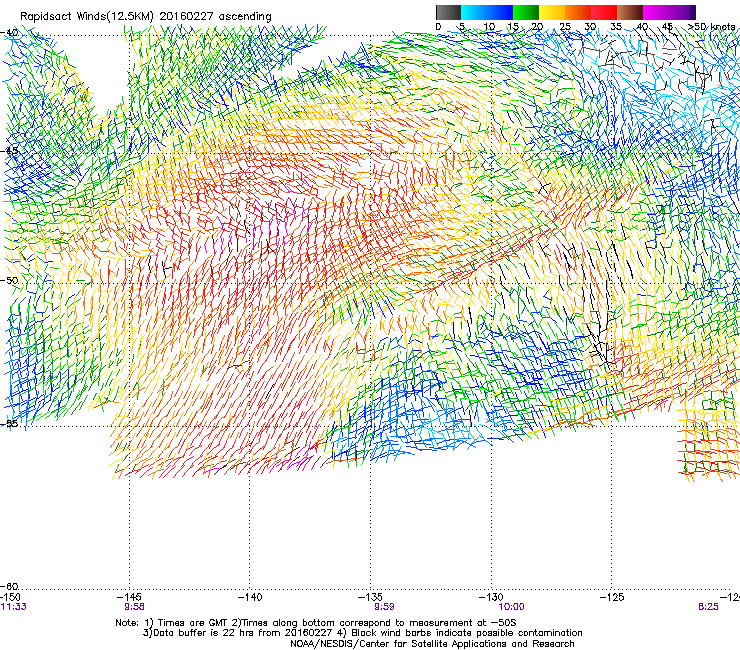Click the magenta-purple 40-50 knots legend swatch

(669, 12)
